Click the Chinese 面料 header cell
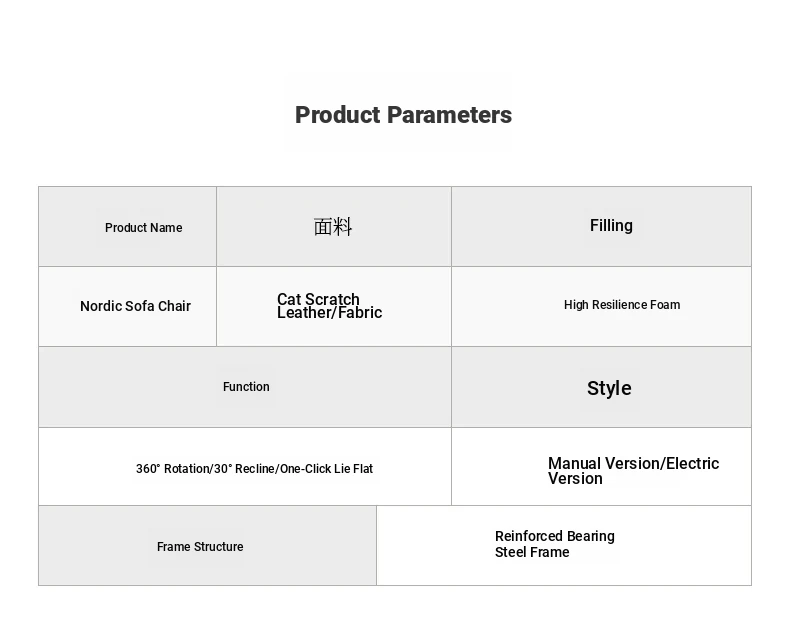 point(334,227)
